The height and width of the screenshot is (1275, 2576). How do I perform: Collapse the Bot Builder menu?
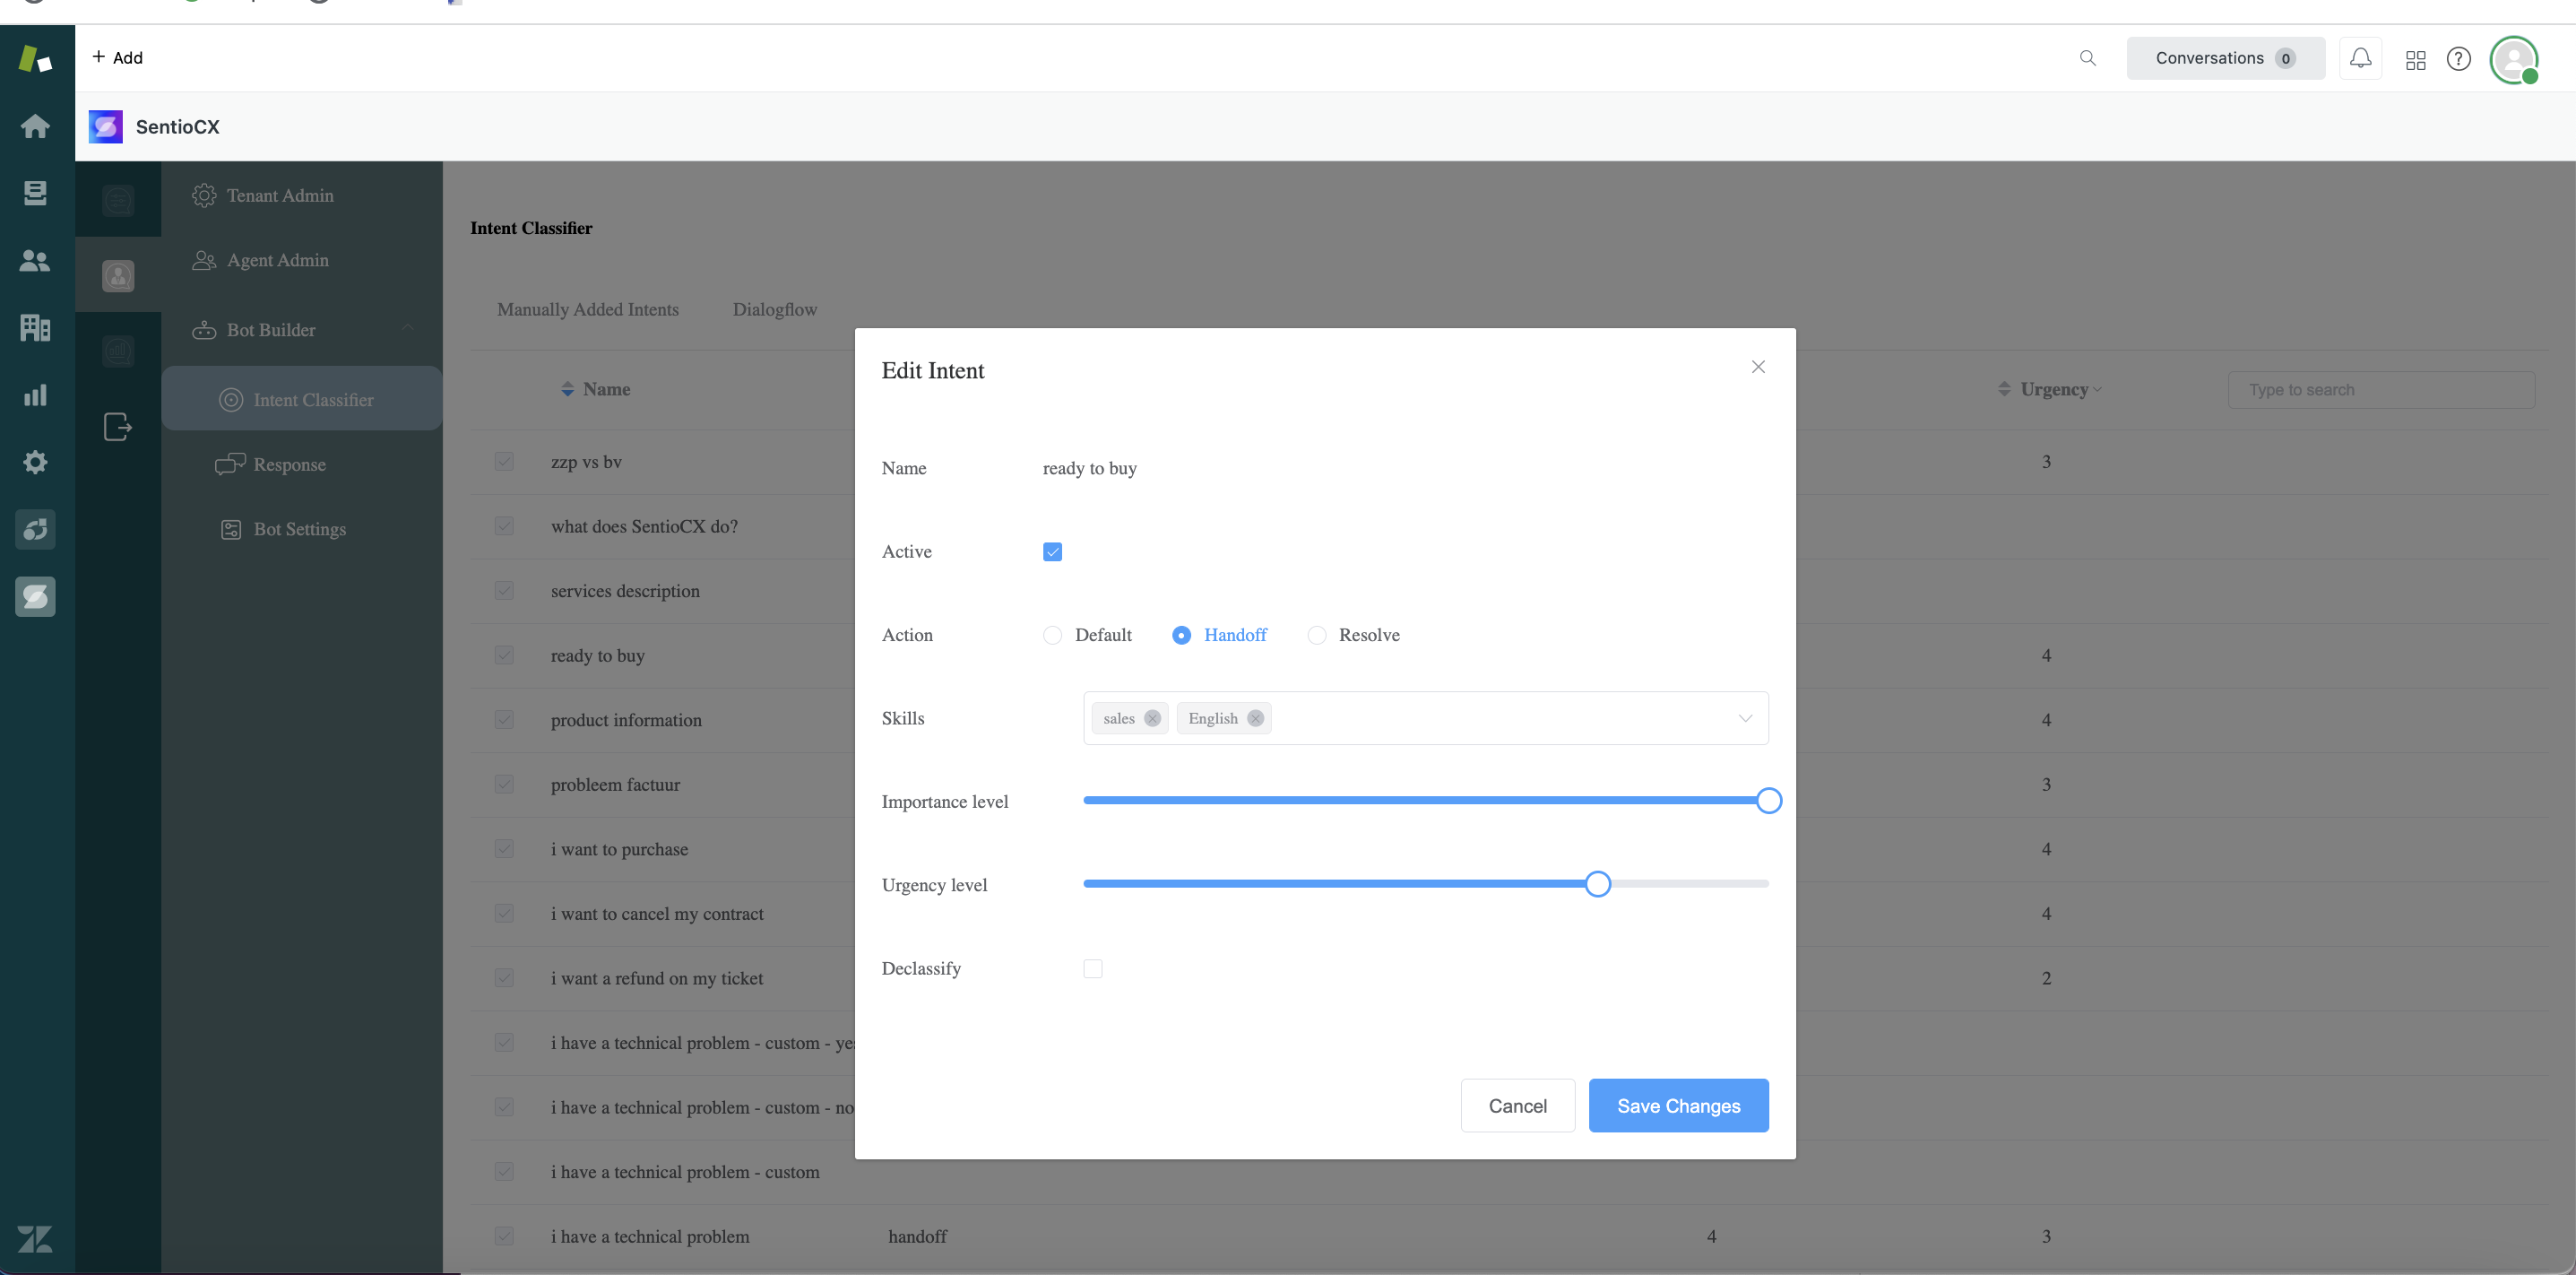point(407,329)
